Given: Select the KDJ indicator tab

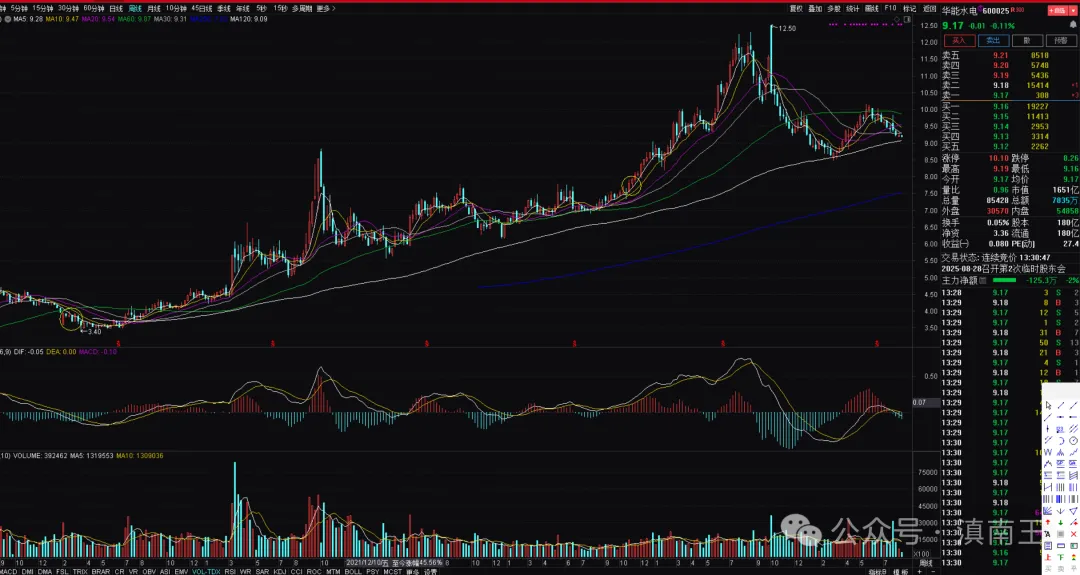Looking at the screenshot, I should pyautogui.click(x=280, y=572).
